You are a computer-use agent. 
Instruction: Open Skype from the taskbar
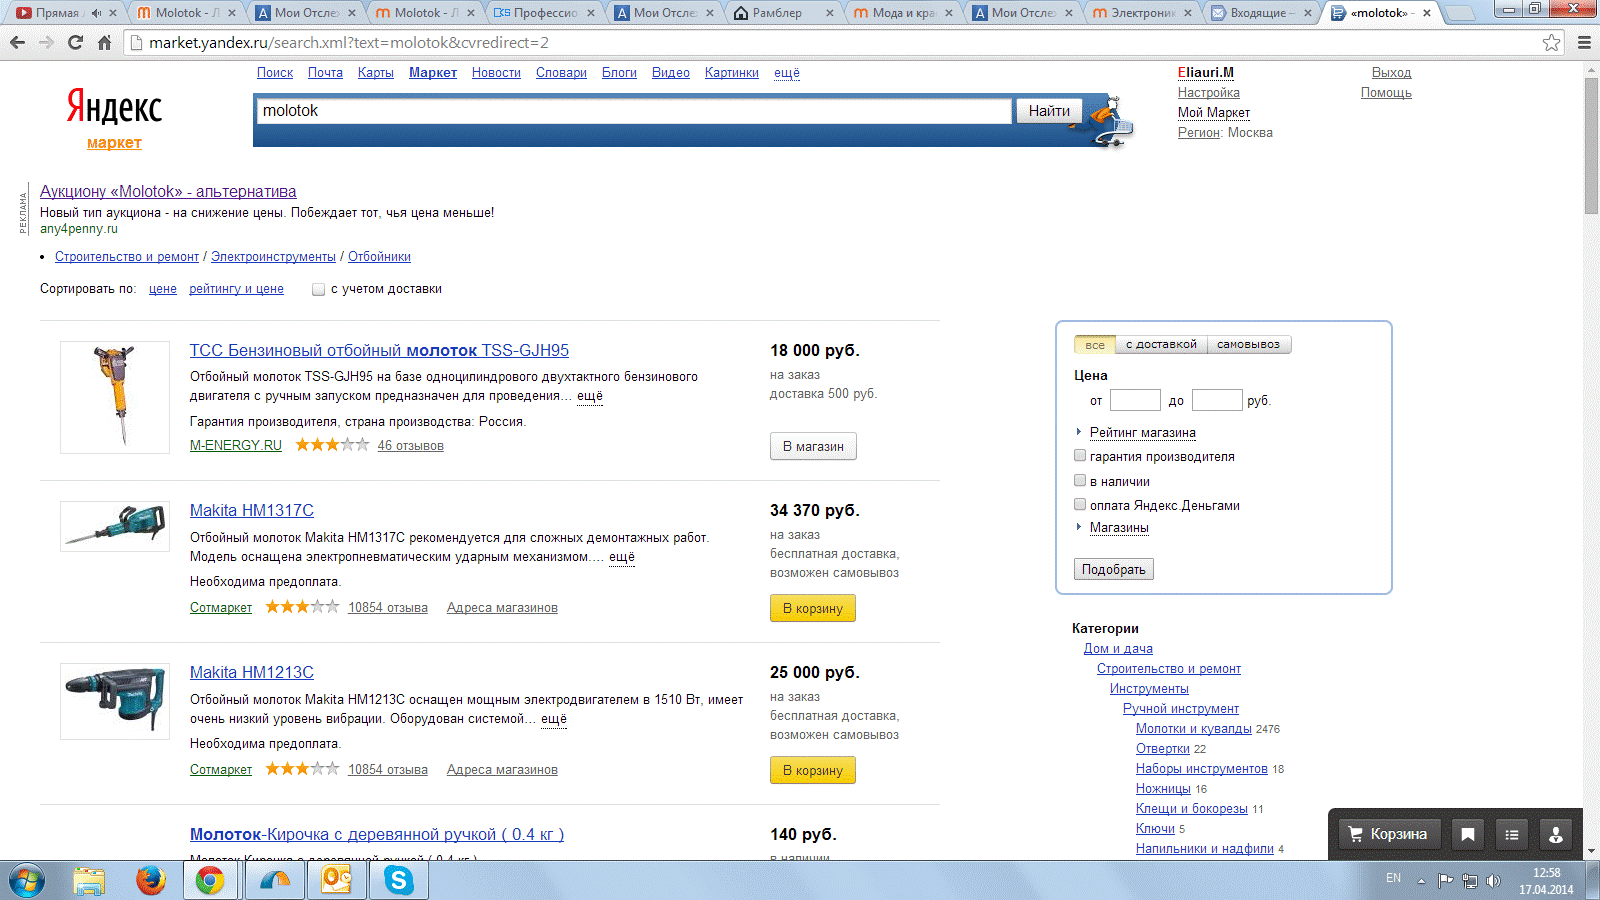point(399,880)
